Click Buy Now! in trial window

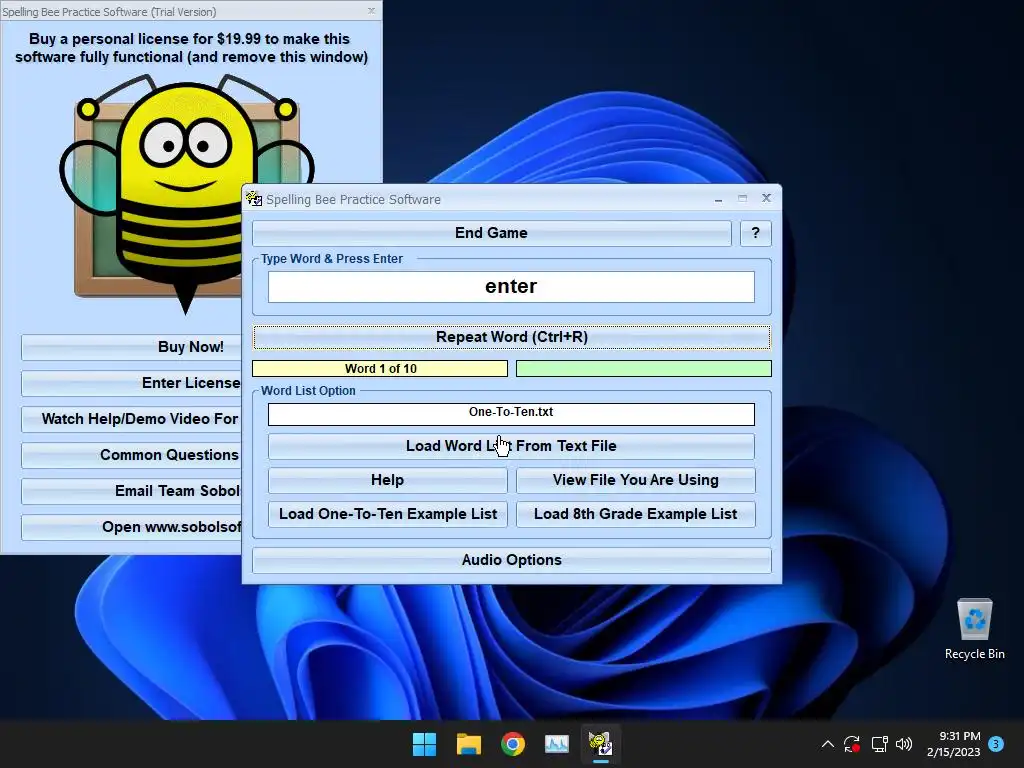pyautogui.click(x=132, y=347)
